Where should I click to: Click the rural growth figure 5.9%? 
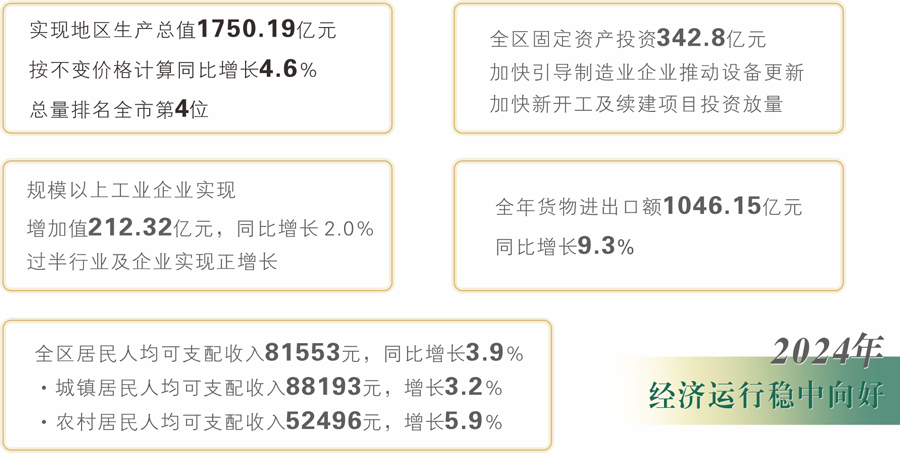pos(474,421)
